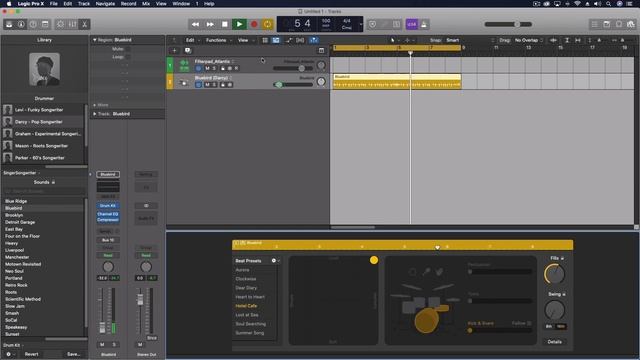The height and width of the screenshot is (360, 640).
Task: Expand the Track Bluebird disclosure triangle
Action: (95, 114)
